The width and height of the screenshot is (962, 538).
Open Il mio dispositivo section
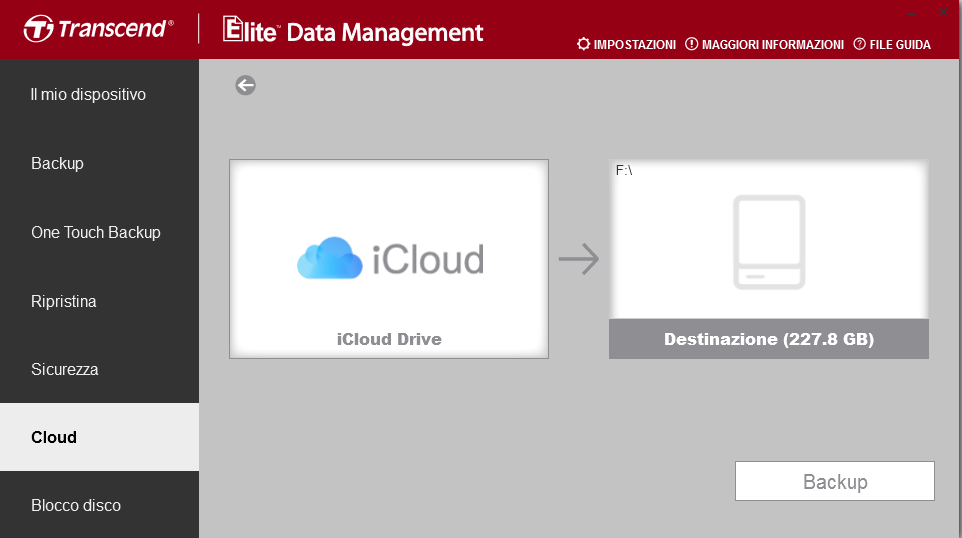coord(99,94)
